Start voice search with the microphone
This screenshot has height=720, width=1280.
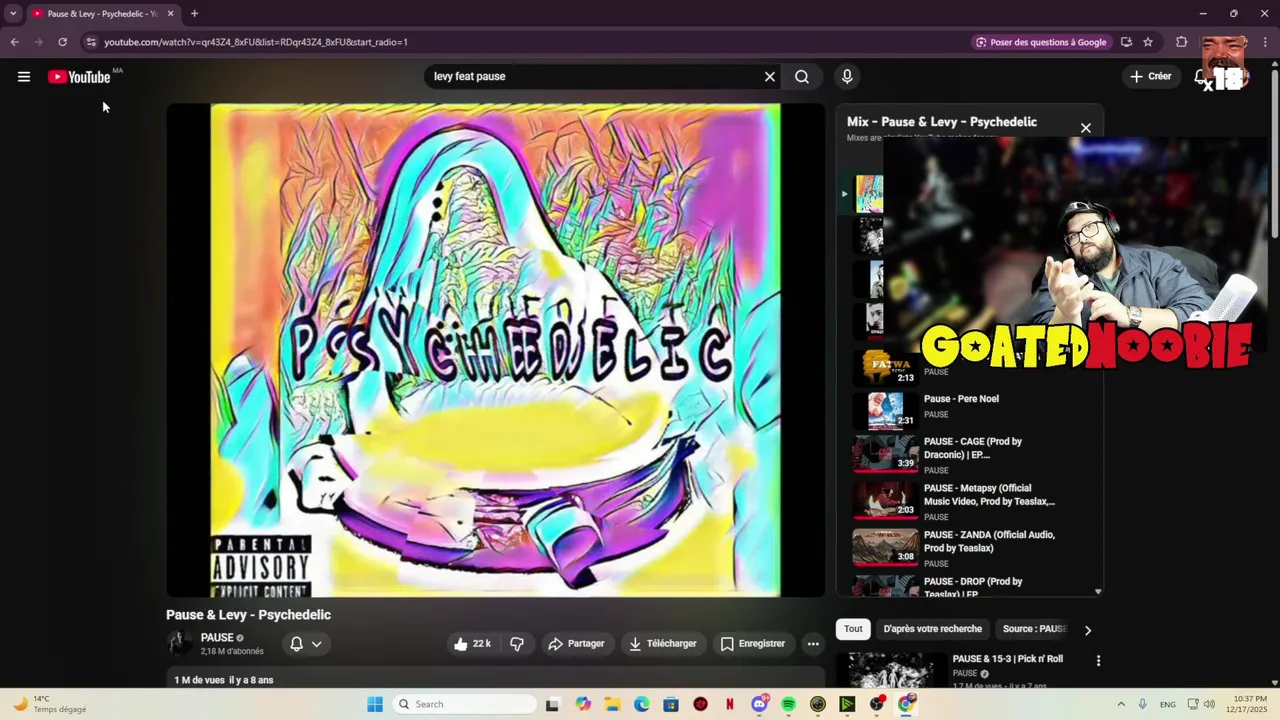coord(847,76)
